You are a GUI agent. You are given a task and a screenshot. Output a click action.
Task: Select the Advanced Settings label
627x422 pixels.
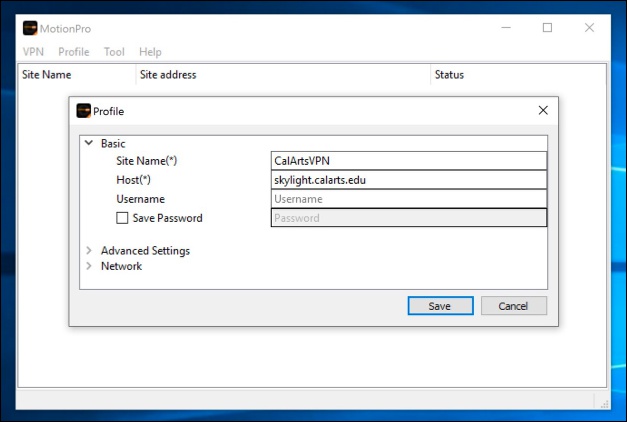coord(145,251)
